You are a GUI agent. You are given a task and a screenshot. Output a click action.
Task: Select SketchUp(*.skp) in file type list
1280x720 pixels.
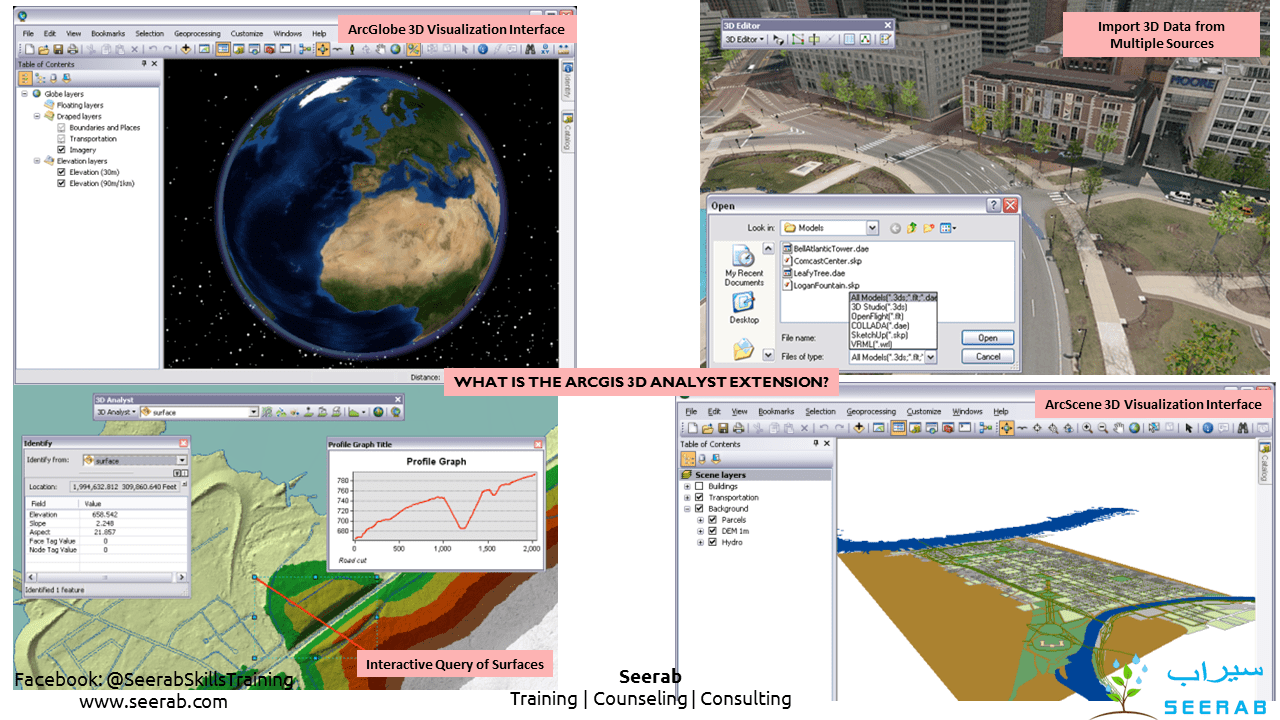pos(880,335)
